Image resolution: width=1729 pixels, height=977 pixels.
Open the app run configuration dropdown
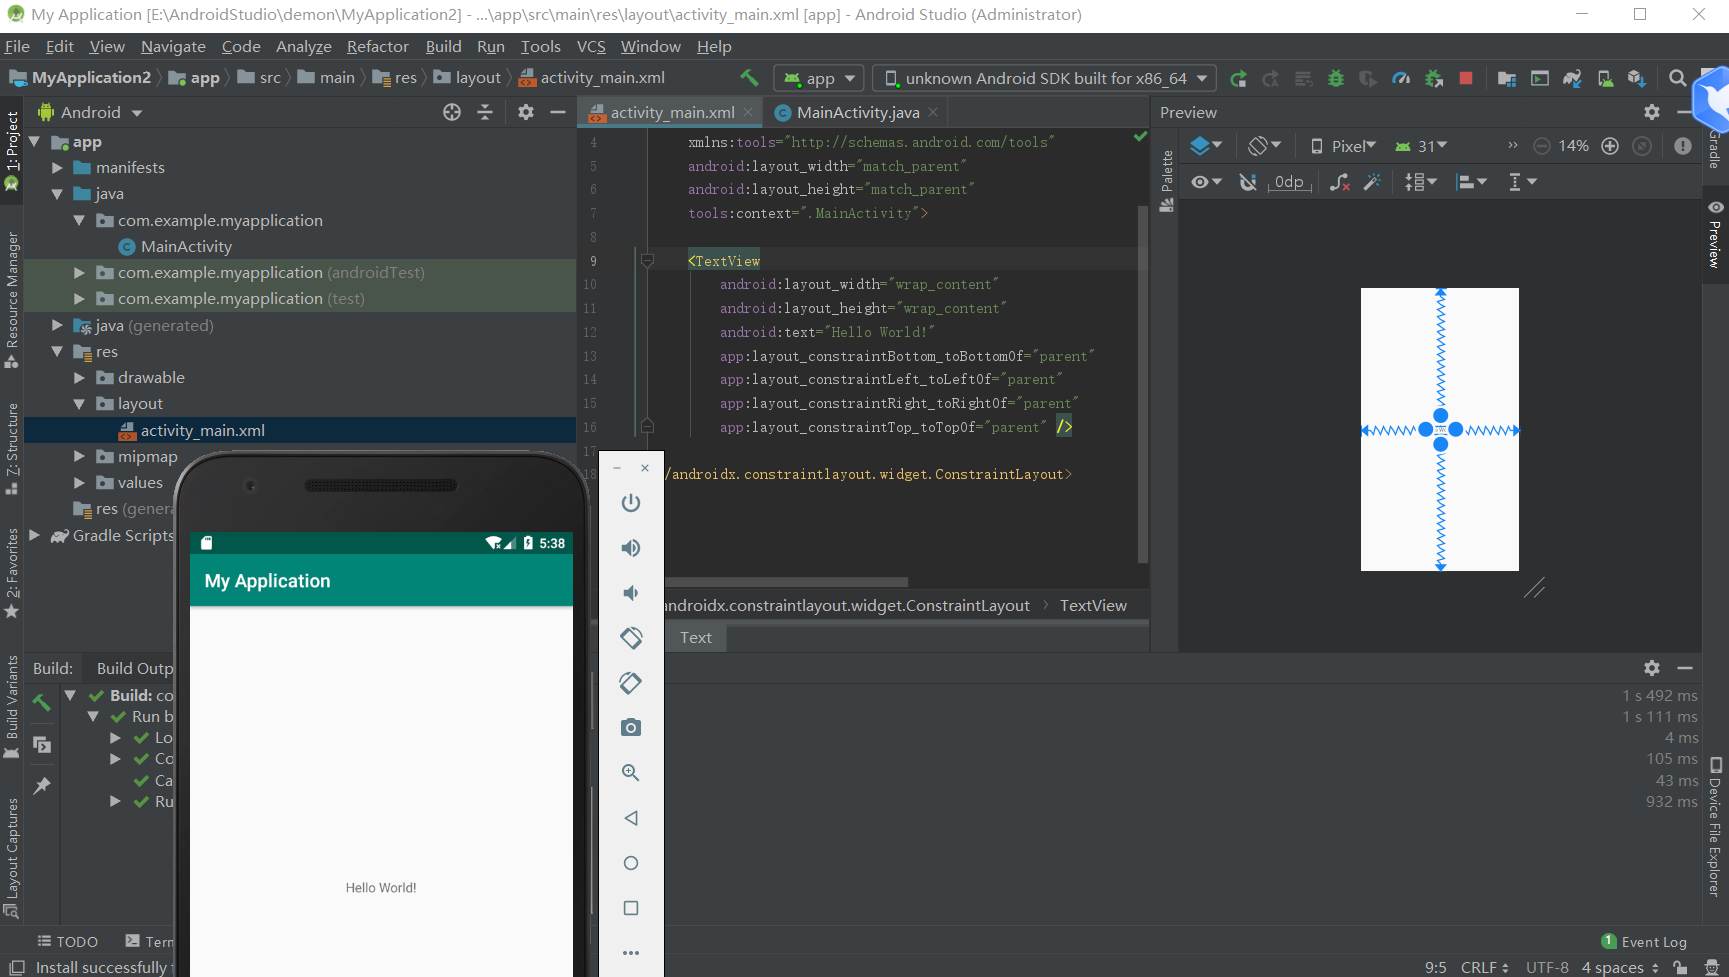(820, 78)
